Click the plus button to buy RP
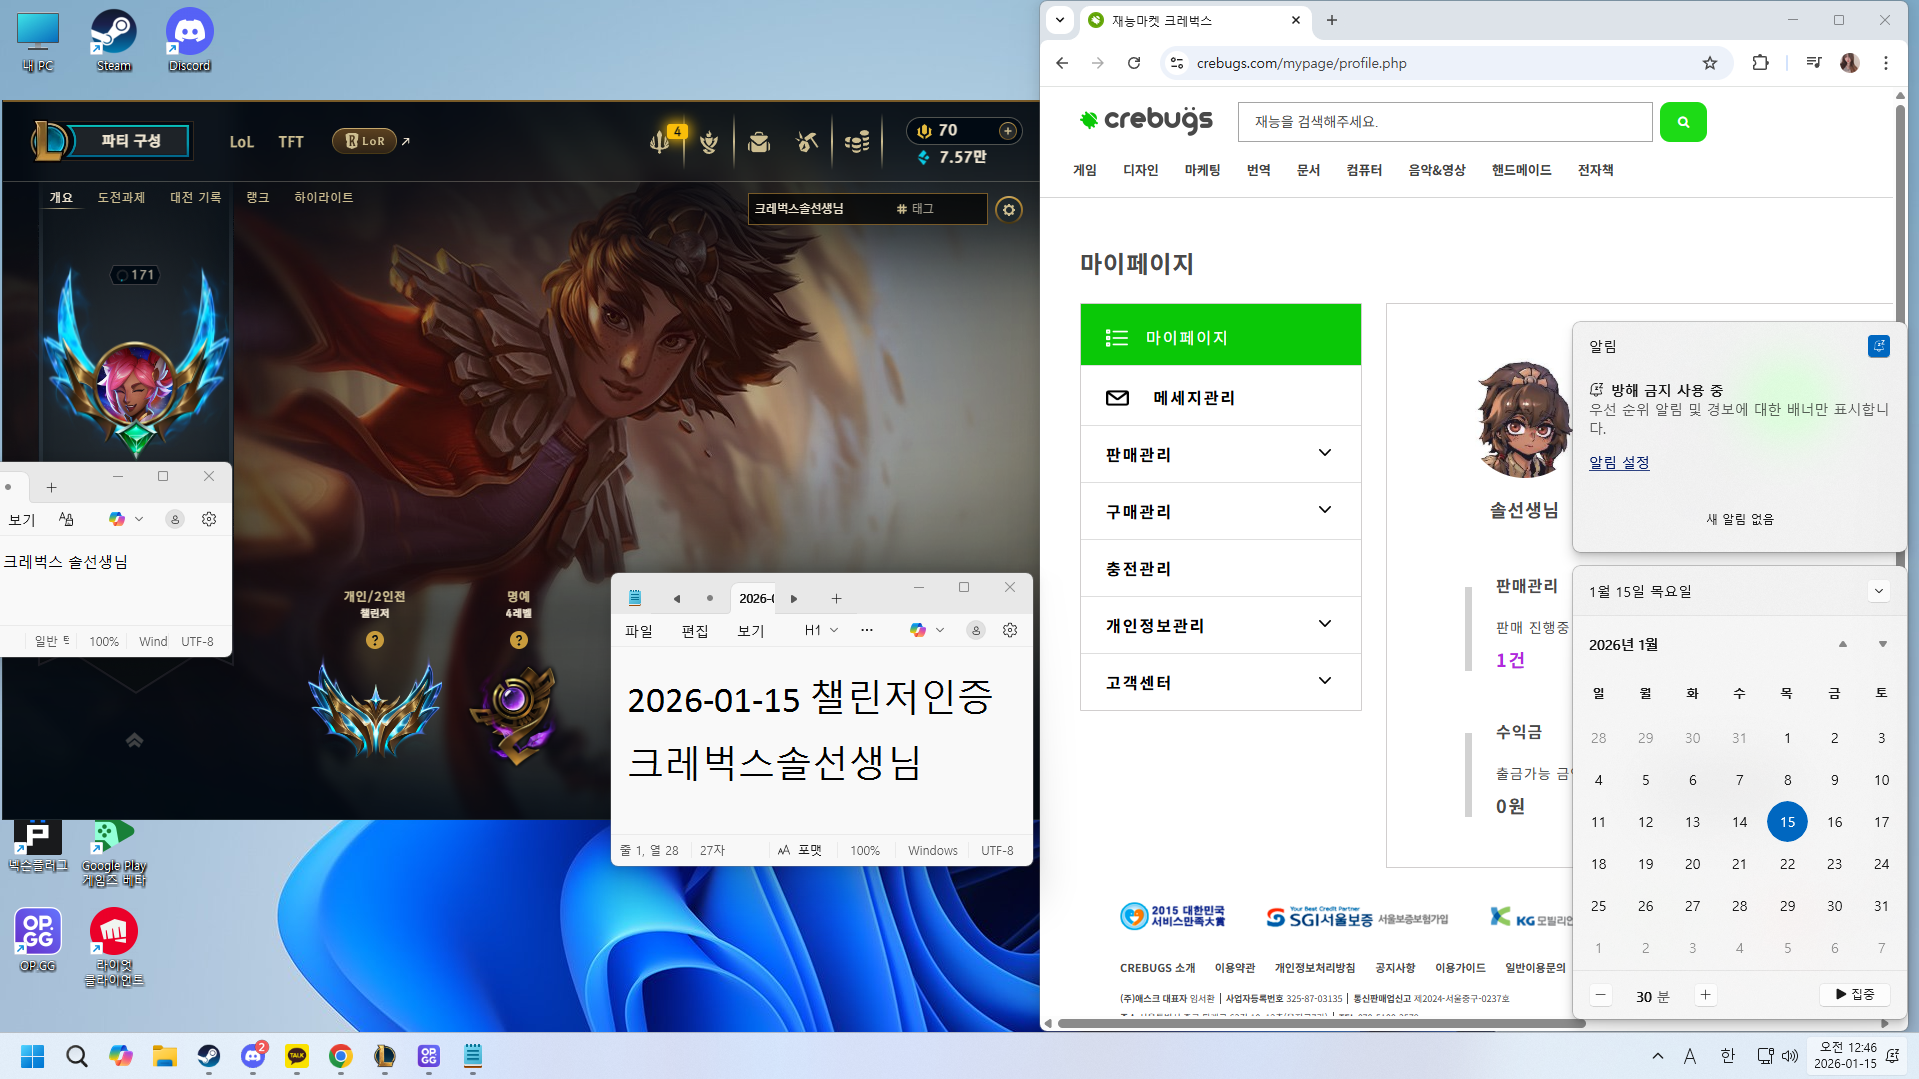 point(1008,131)
